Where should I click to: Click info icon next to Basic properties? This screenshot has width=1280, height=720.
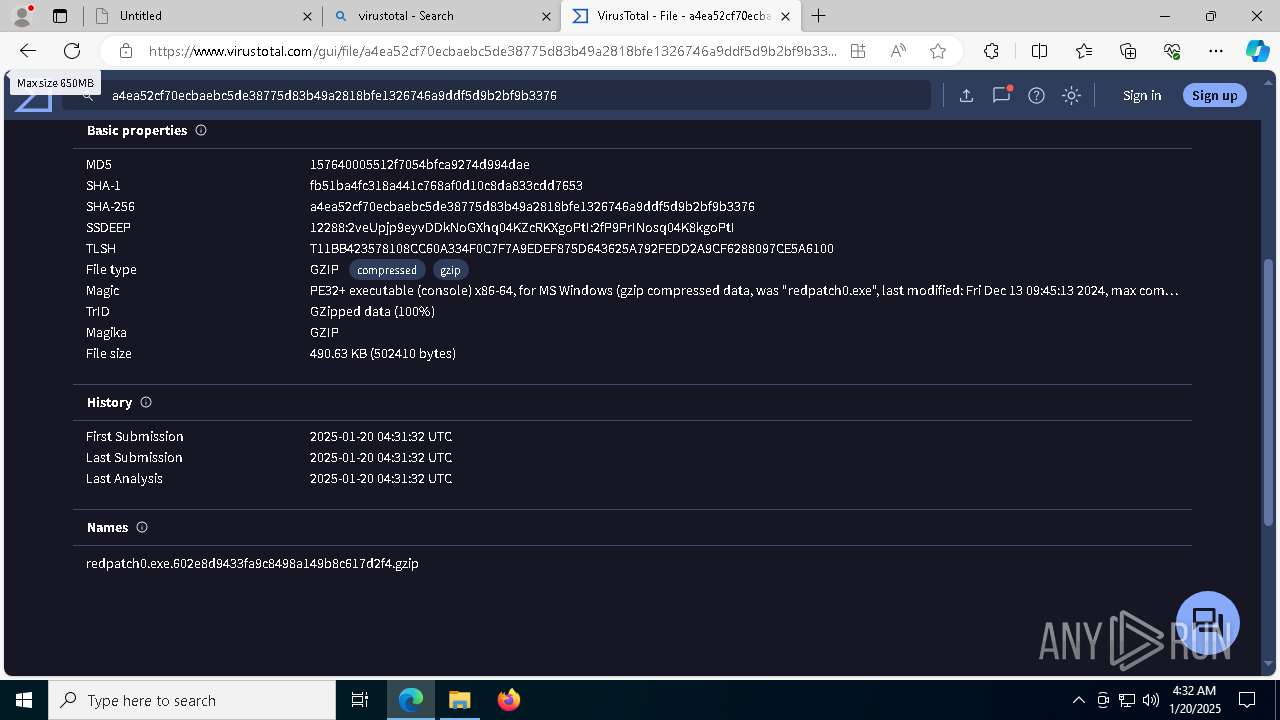tap(201, 130)
